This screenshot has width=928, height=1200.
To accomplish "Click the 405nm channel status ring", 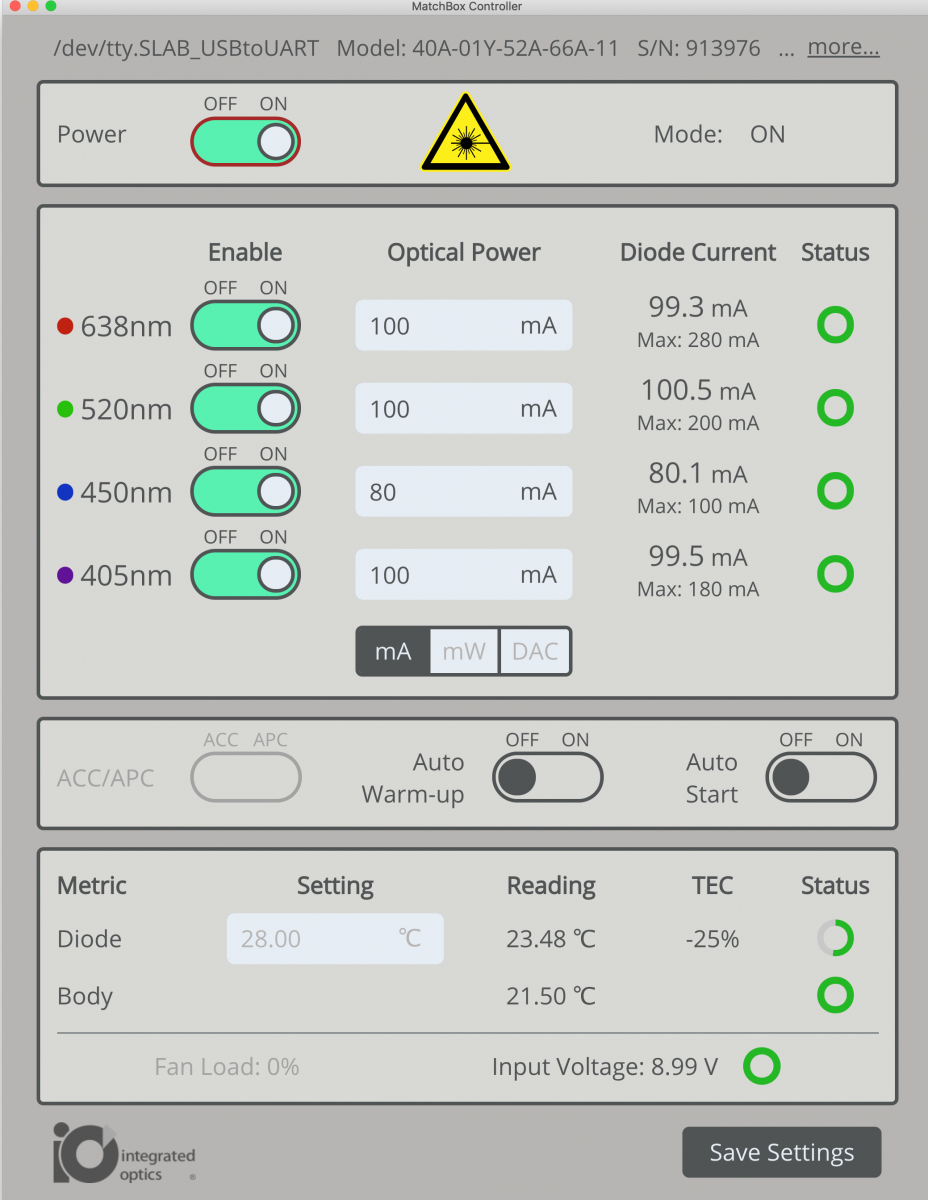I will click(835, 574).
